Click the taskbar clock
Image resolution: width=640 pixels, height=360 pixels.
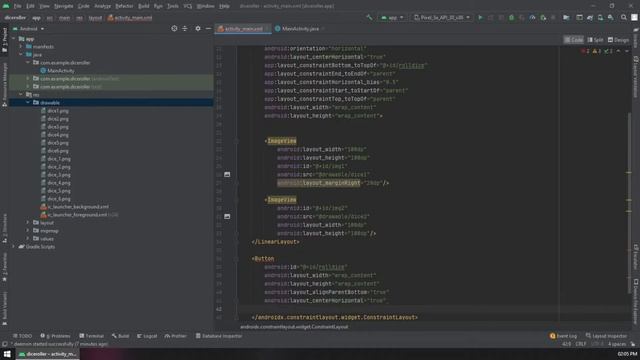(627, 354)
